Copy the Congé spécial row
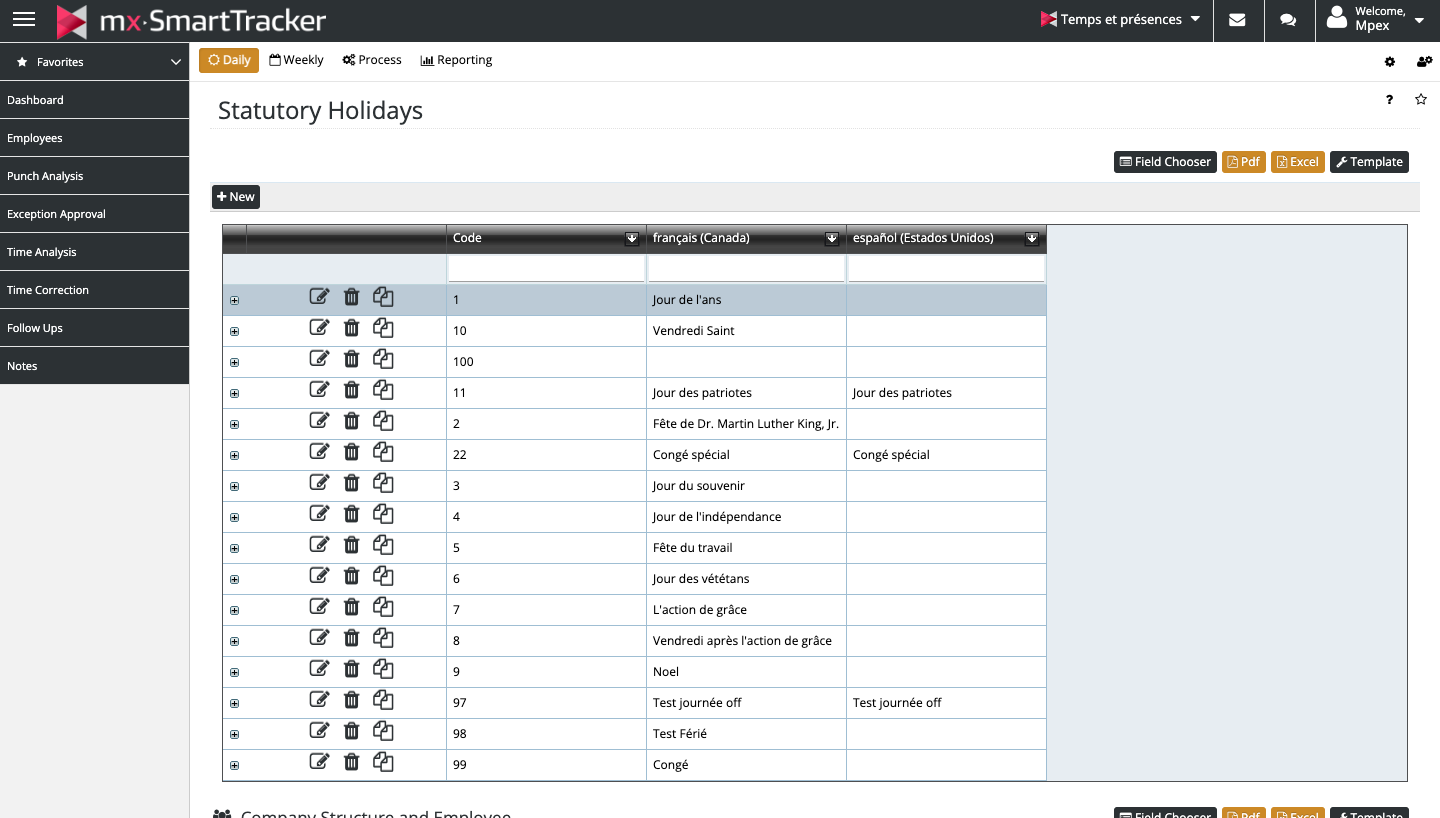 click(383, 452)
